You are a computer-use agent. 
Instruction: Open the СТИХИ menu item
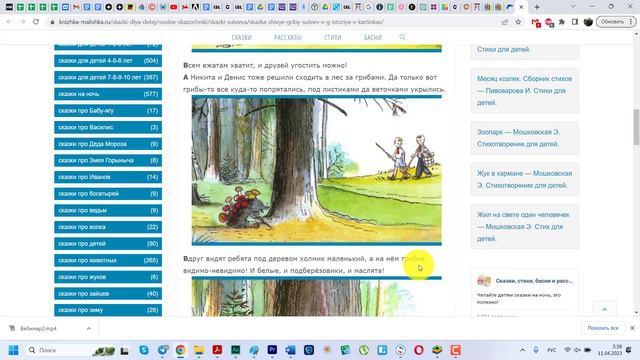333,38
